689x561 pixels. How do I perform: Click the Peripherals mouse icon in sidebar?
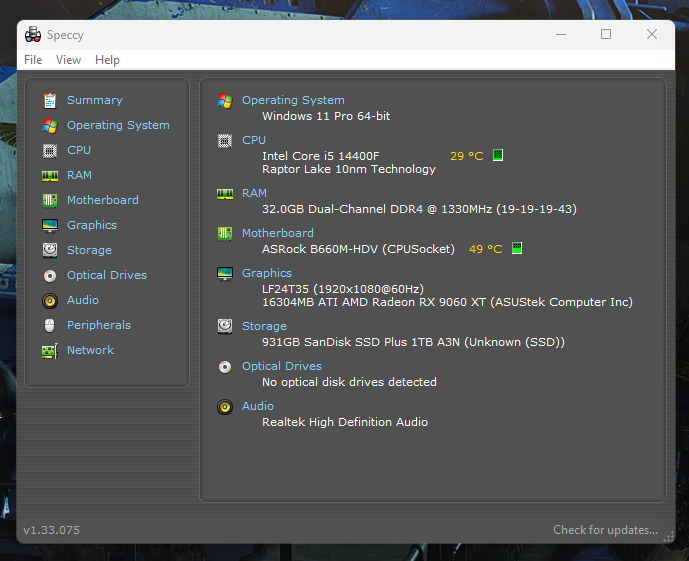(x=50, y=326)
